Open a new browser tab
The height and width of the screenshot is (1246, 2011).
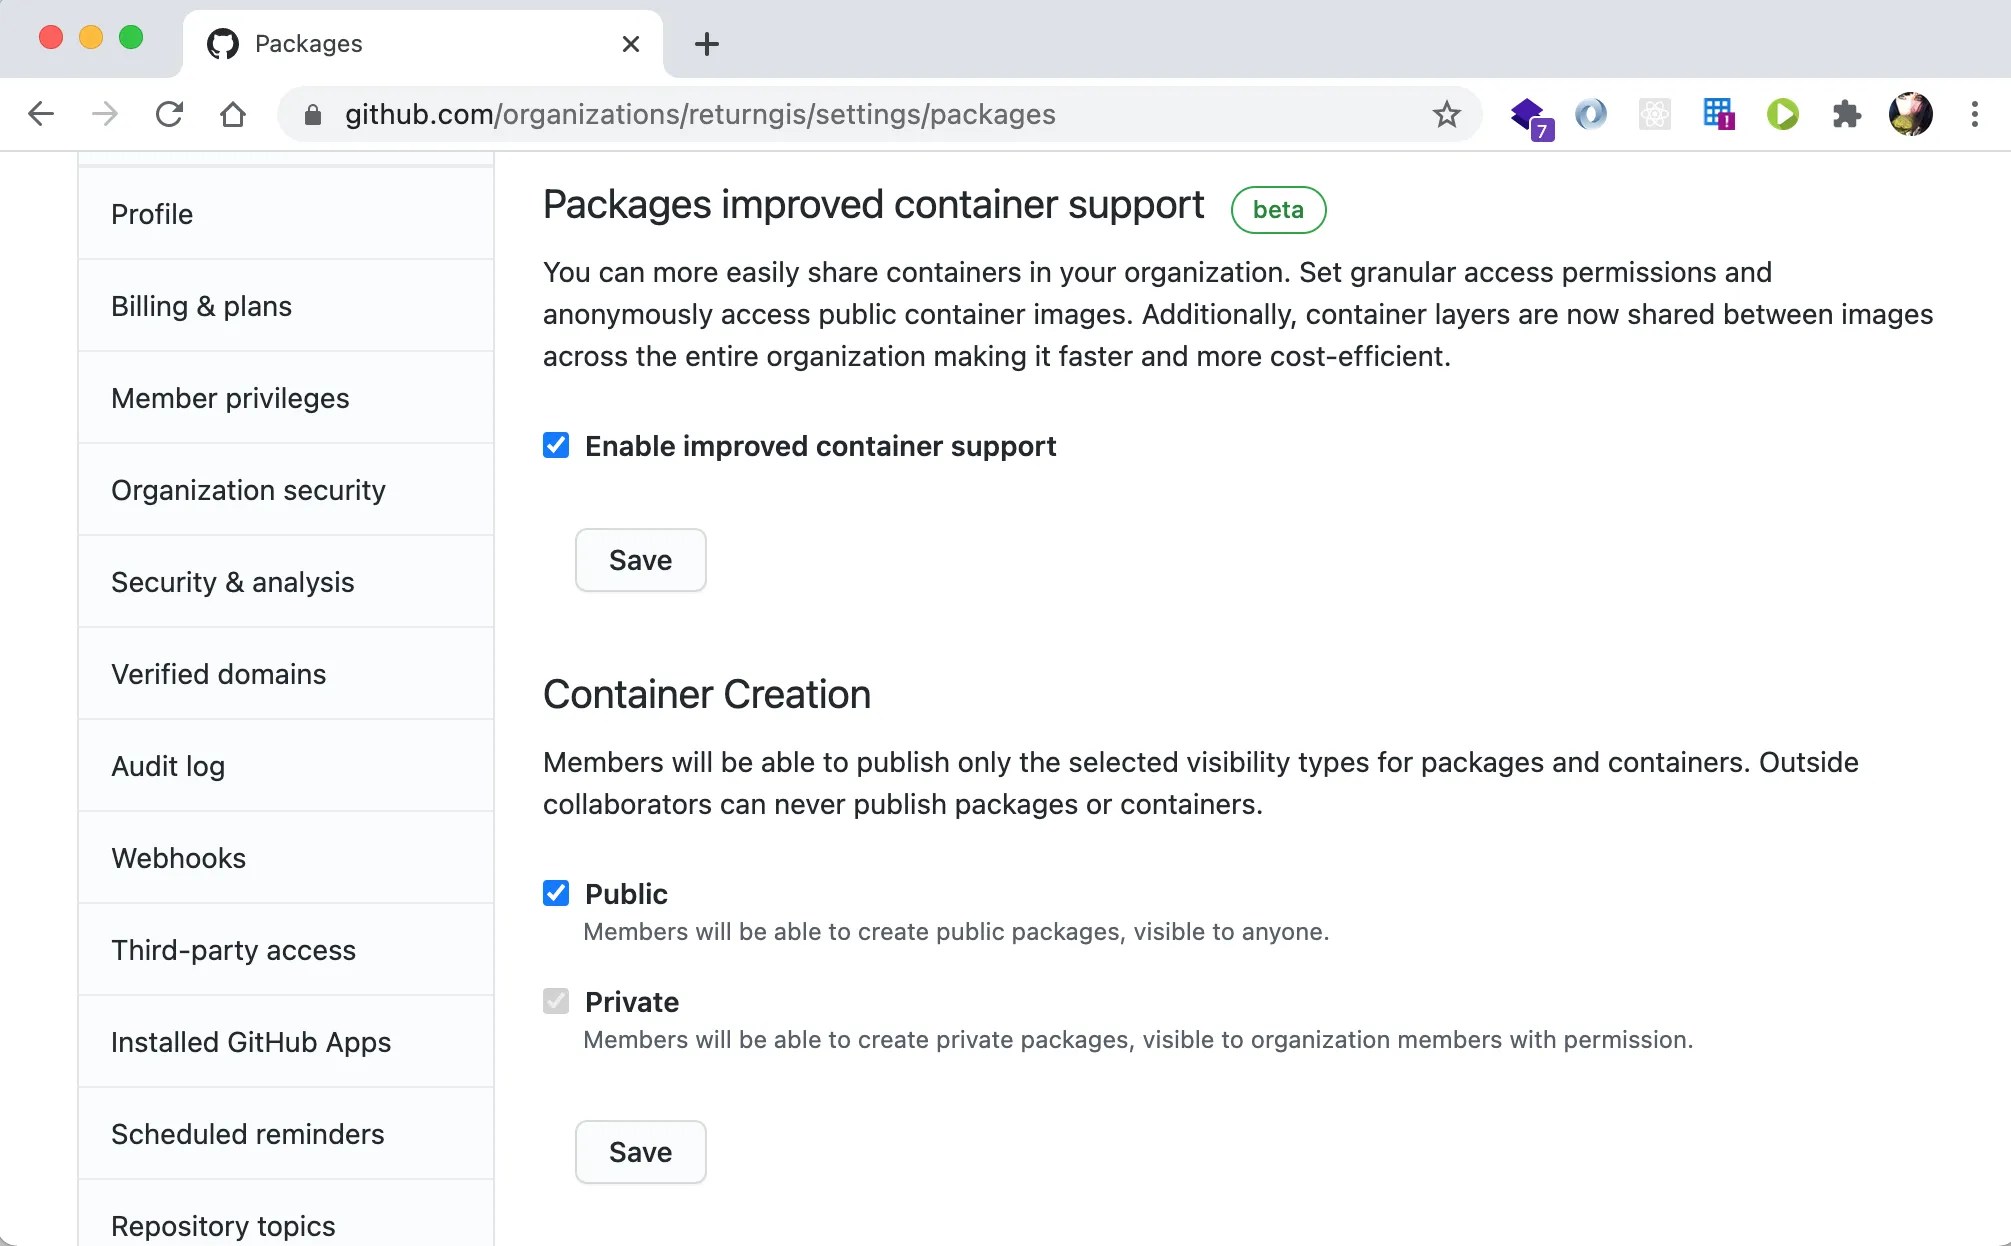706,44
